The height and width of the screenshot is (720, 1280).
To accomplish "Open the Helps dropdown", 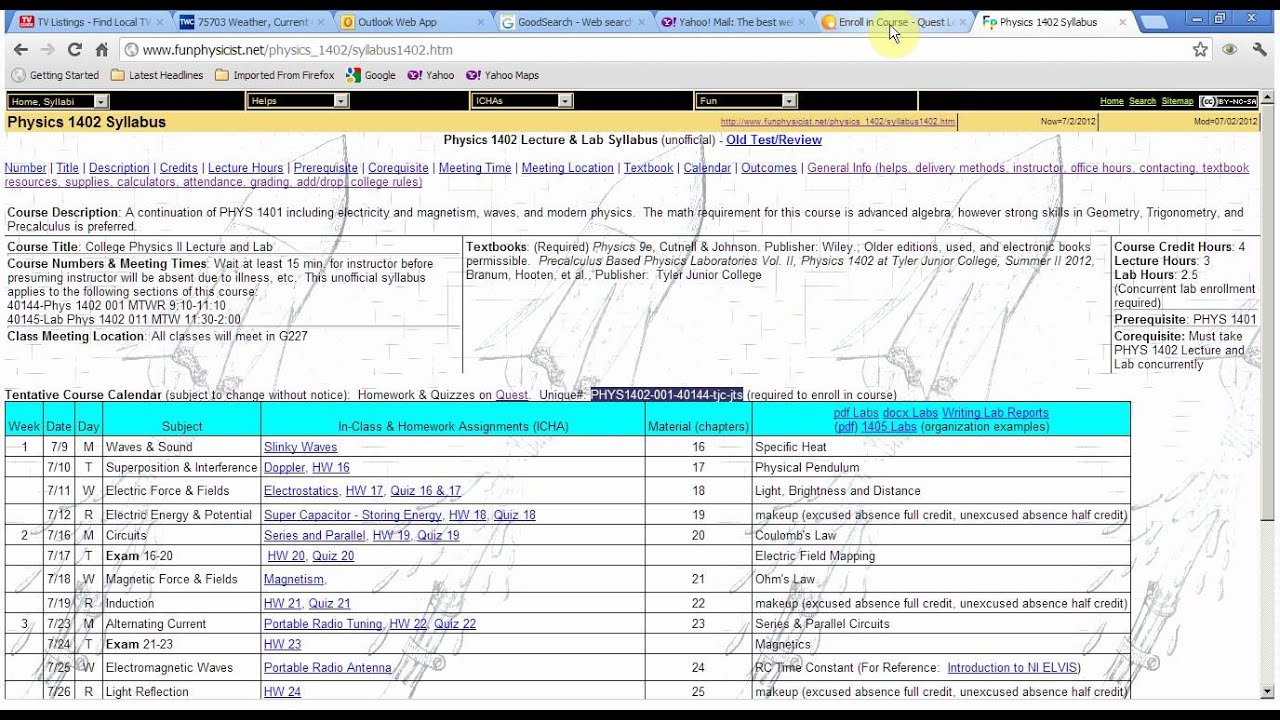I will pyautogui.click(x=298, y=101).
